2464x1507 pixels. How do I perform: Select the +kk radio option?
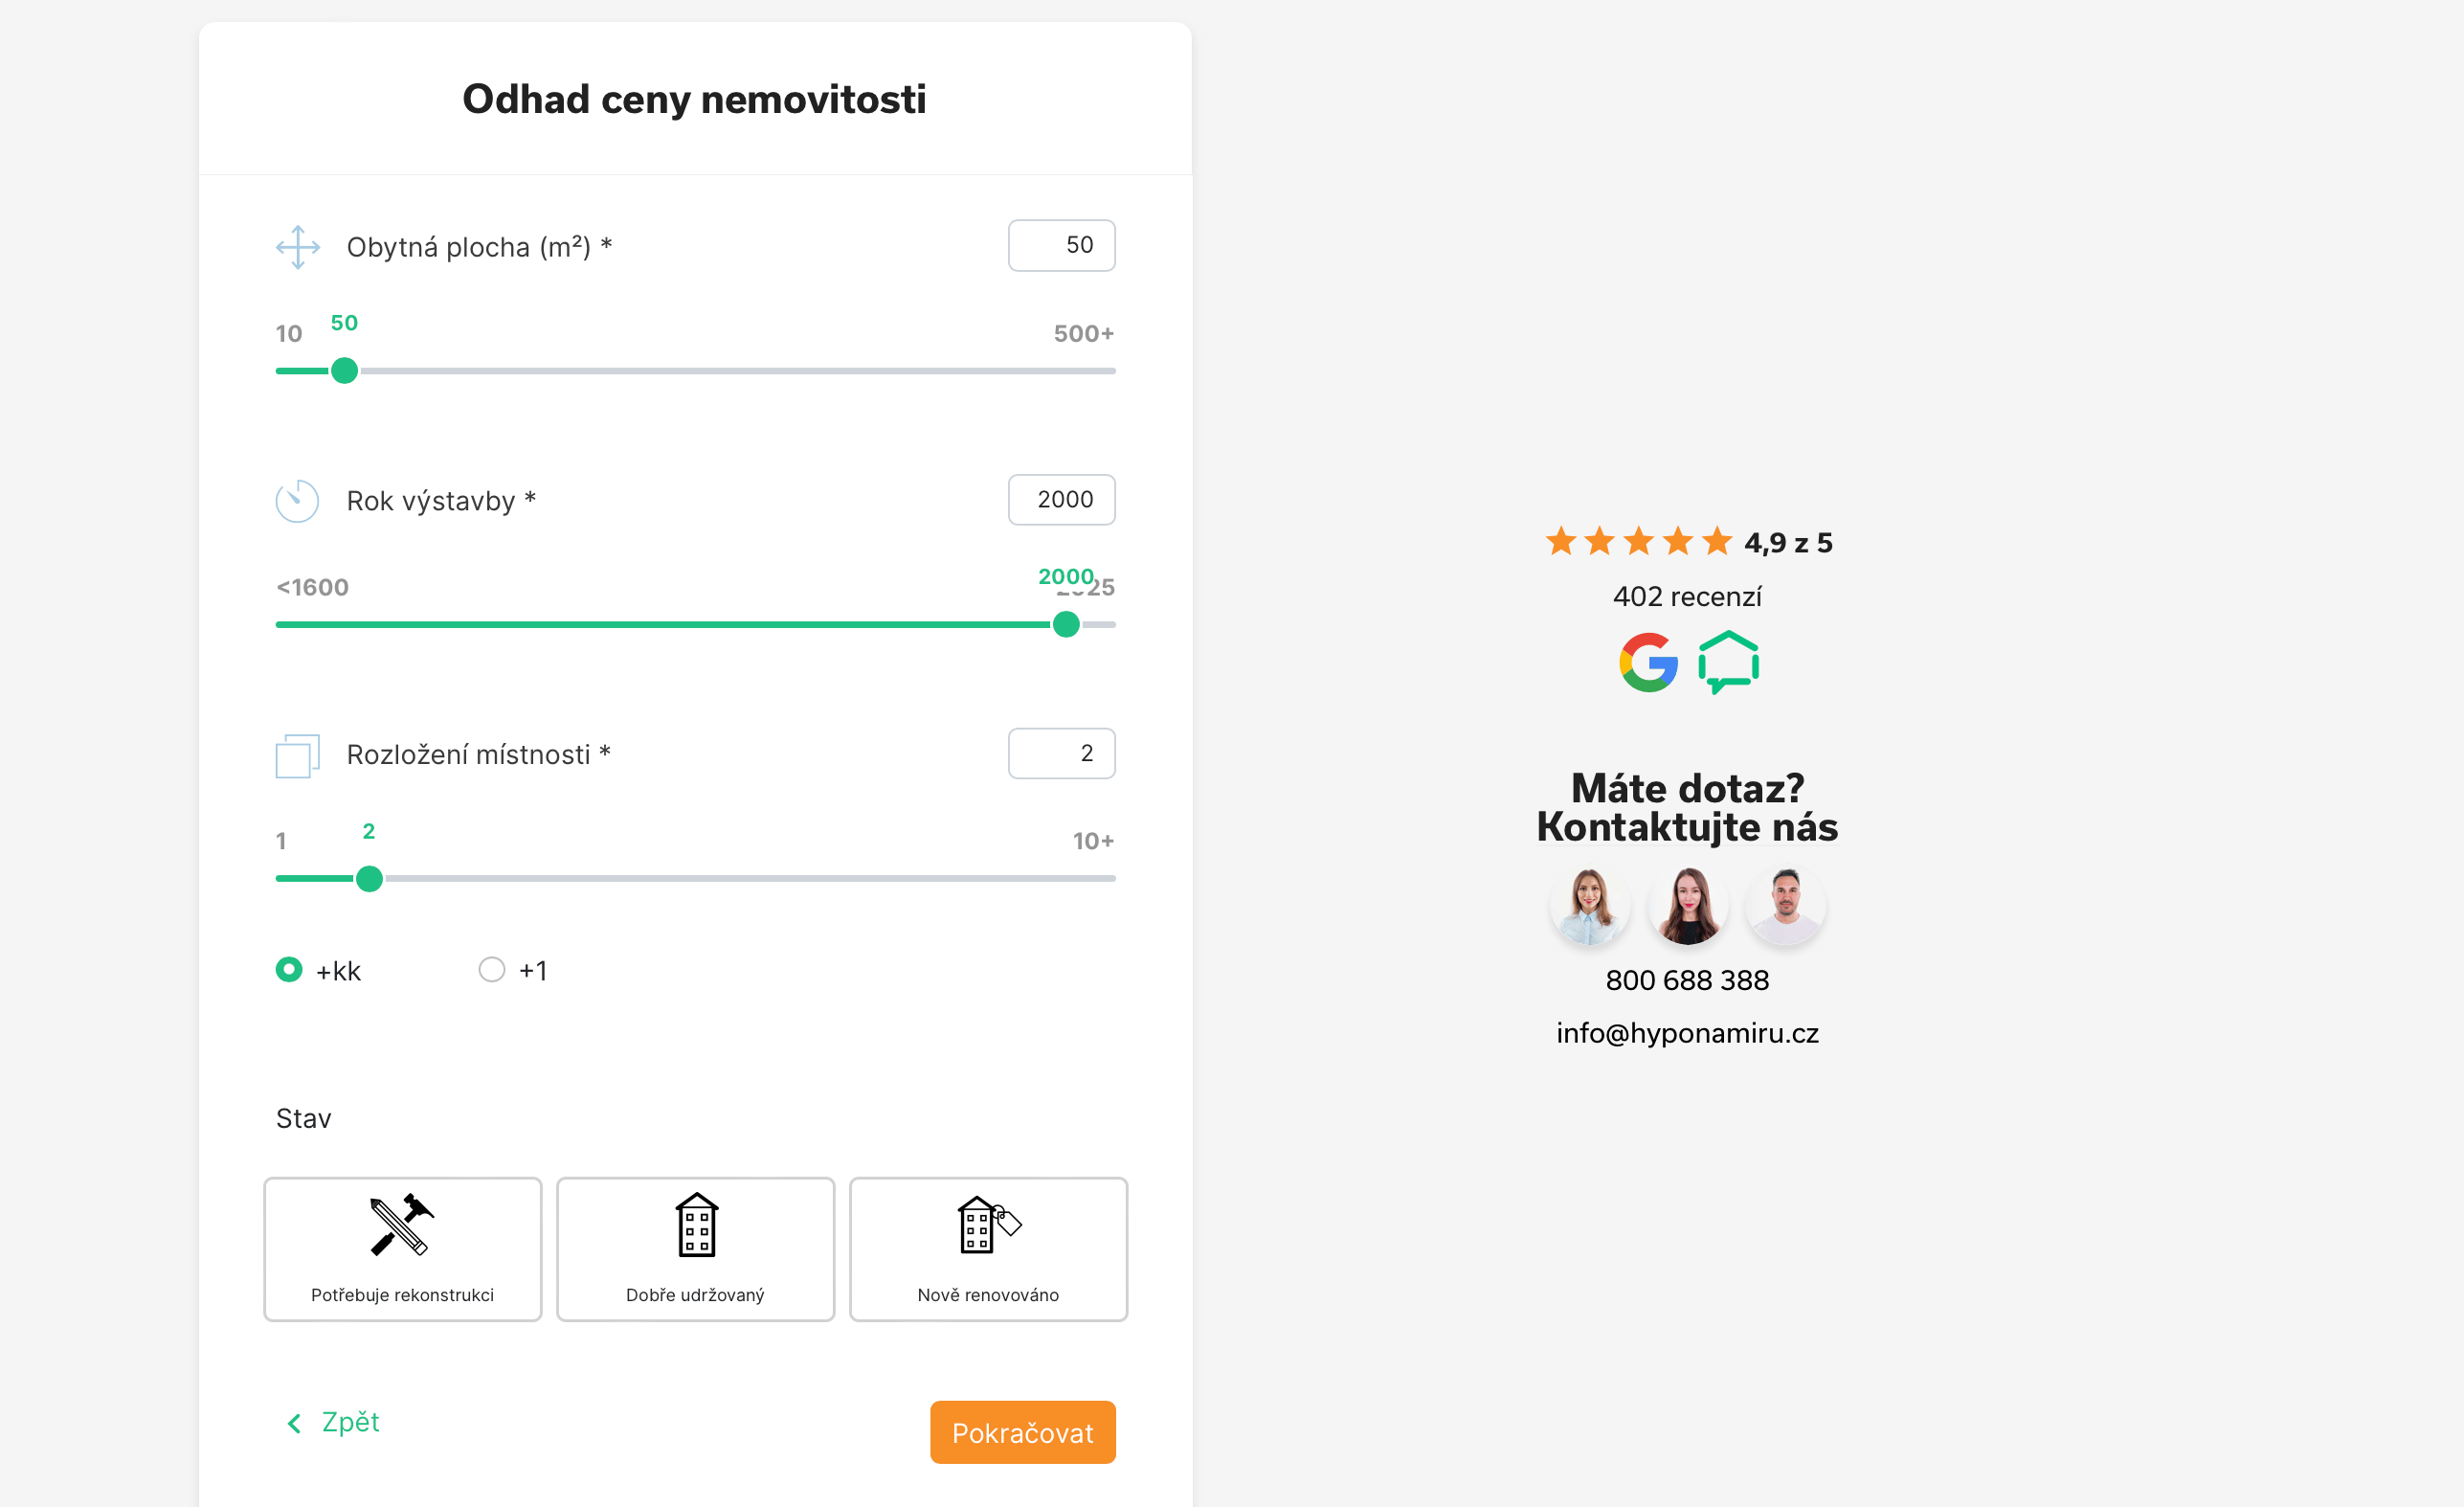click(289, 970)
